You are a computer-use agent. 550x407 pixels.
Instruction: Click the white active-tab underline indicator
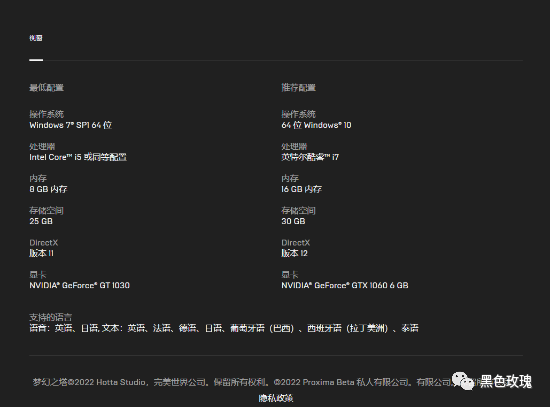(x=36, y=60)
